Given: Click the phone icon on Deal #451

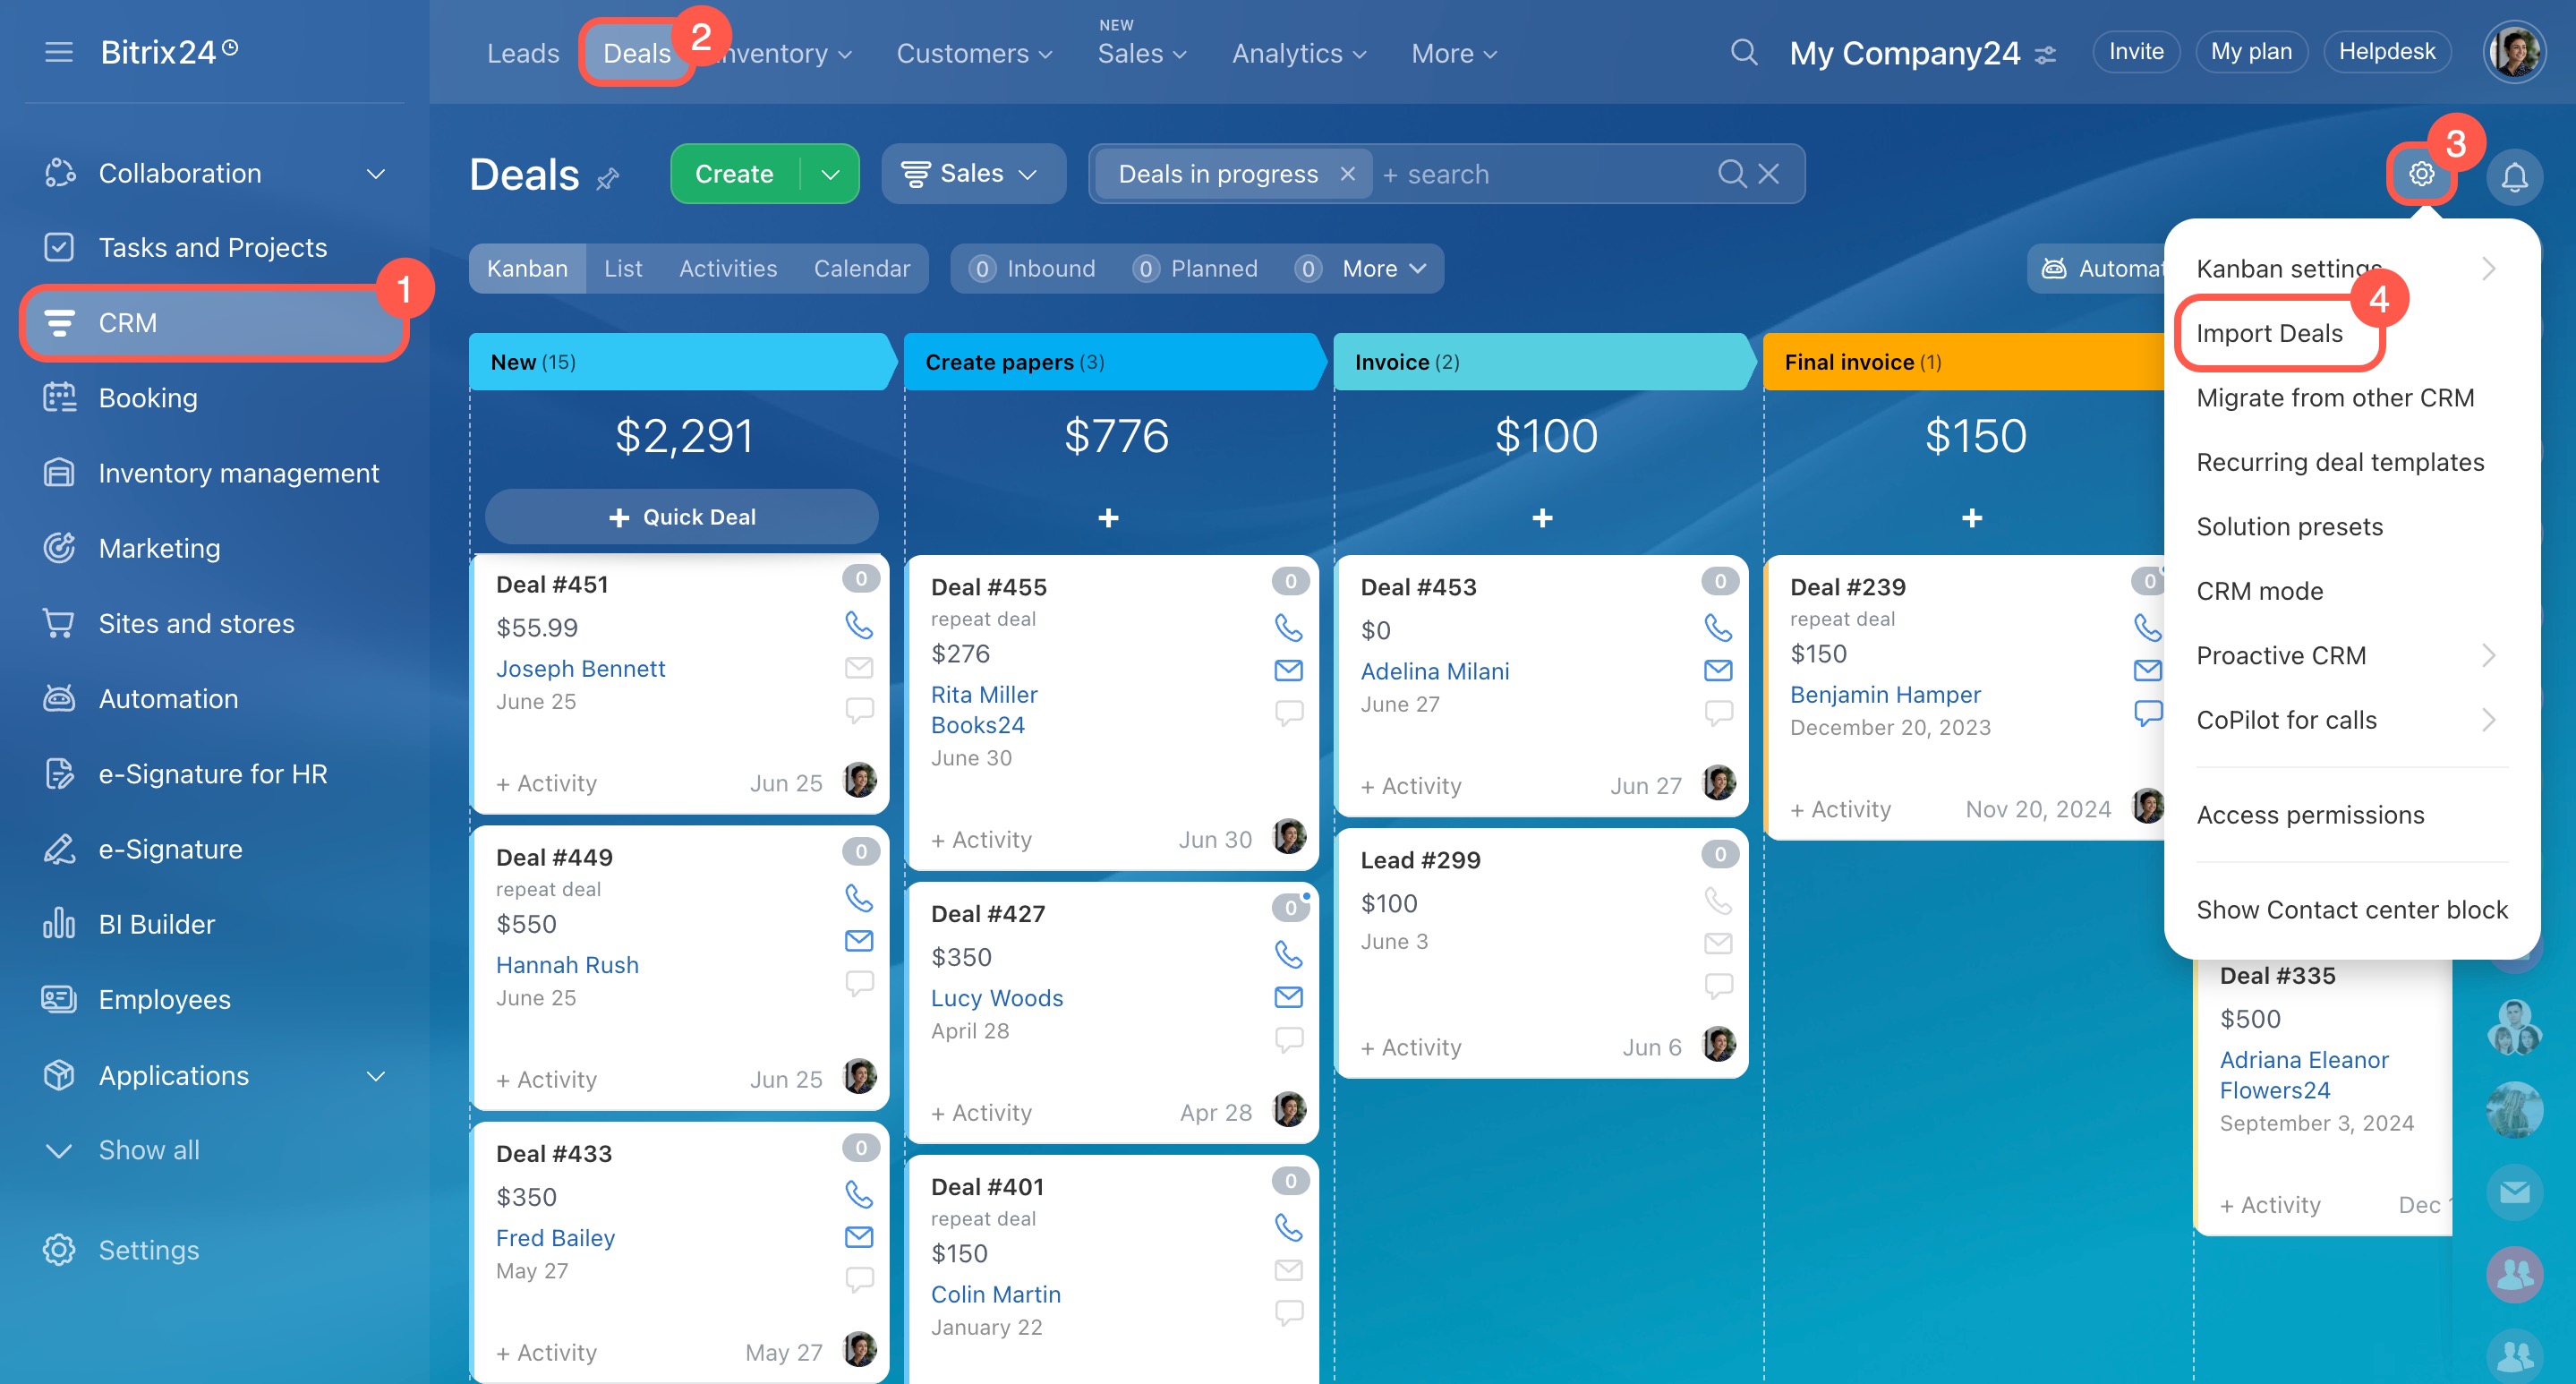Looking at the screenshot, I should pyautogui.click(x=858, y=625).
